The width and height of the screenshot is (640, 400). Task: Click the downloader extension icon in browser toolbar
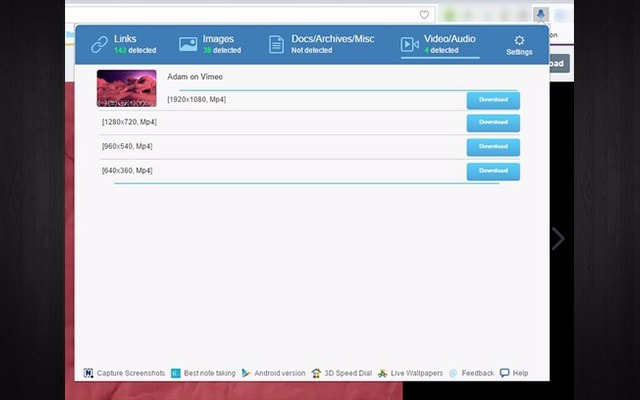click(x=540, y=14)
